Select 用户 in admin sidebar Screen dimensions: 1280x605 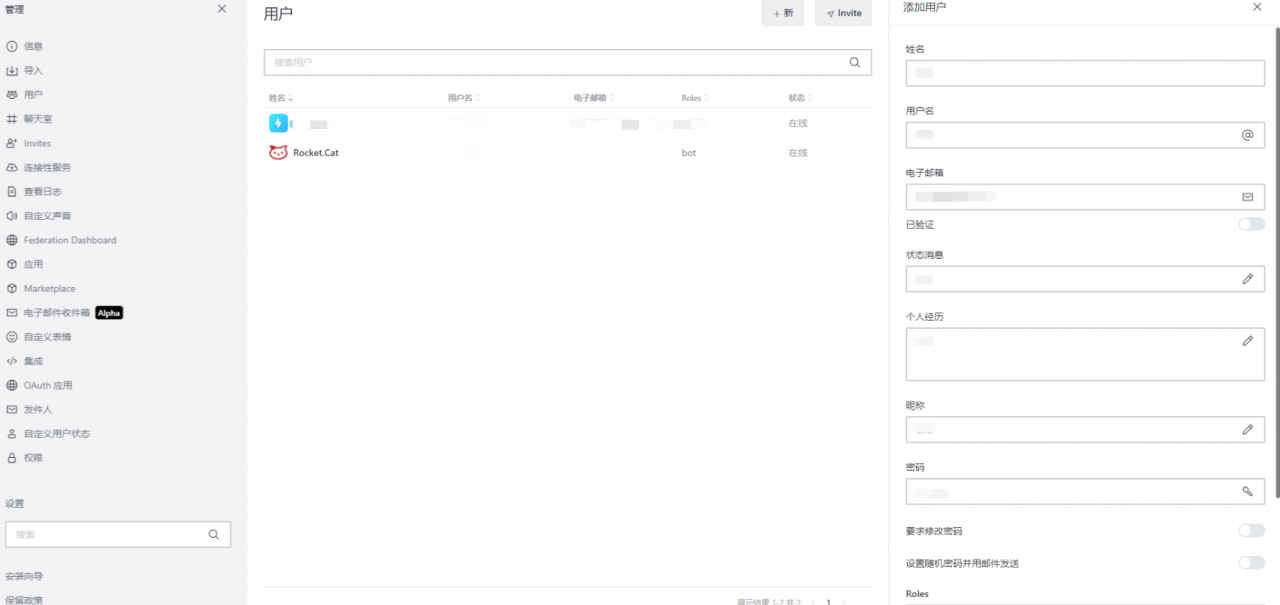[33, 95]
